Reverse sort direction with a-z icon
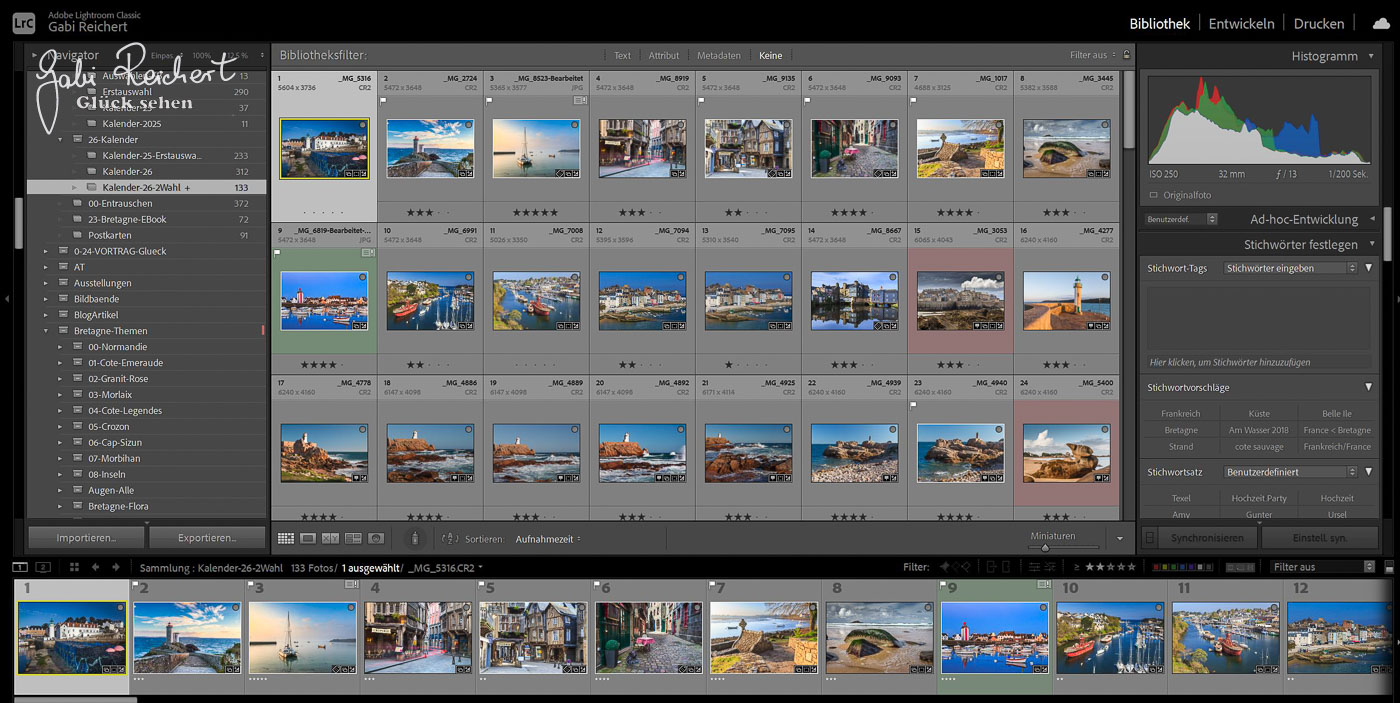 coord(449,538)
